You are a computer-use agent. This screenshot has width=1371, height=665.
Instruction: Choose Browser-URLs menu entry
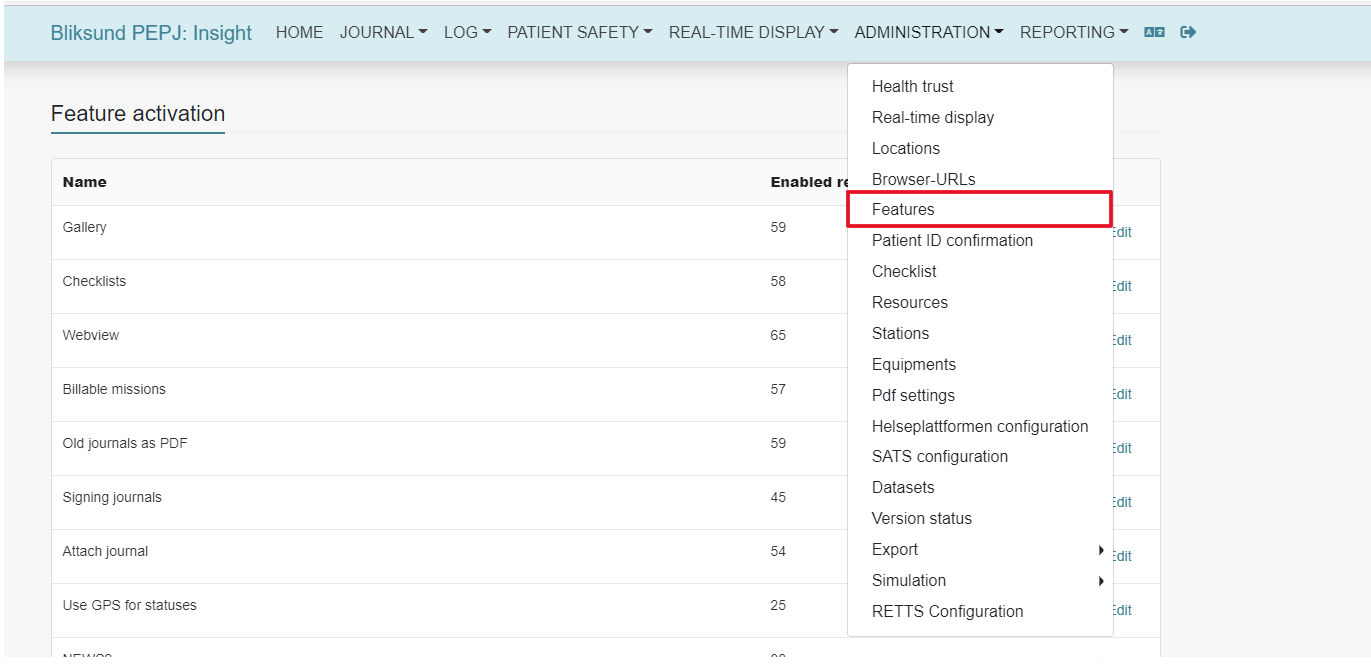click(x=980, y=179)
